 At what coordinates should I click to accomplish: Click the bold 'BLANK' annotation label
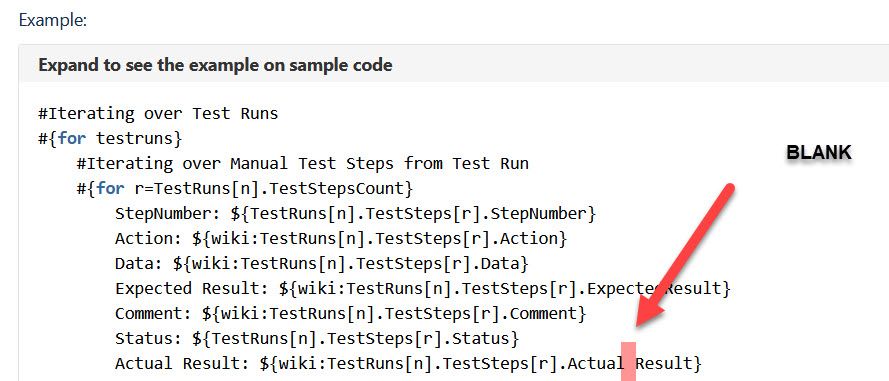[x=819, y=153]
